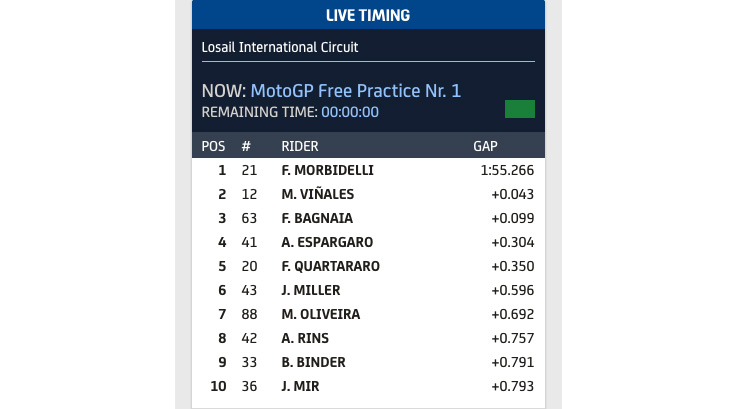Click the green session status flag

click(520, 109)
